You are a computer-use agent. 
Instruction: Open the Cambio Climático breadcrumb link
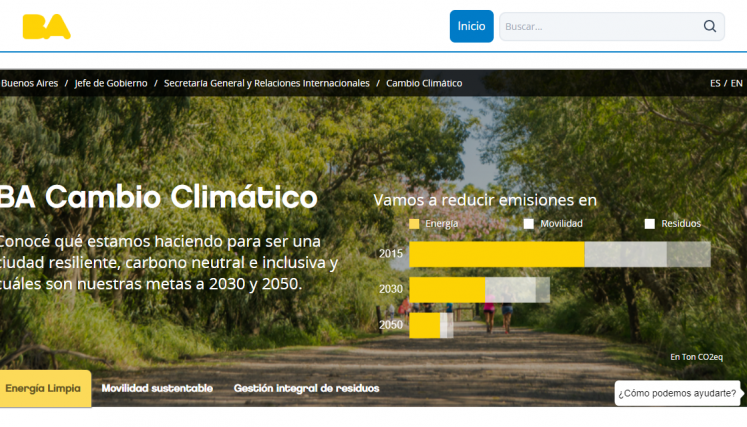point(424,83)
